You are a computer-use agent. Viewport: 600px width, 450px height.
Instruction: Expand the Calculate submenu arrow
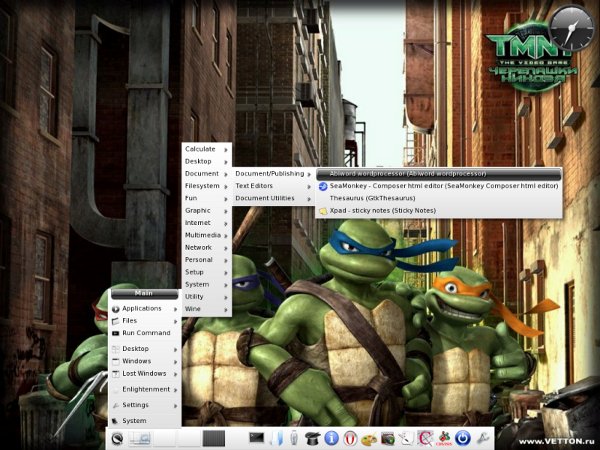coord(226,150)
